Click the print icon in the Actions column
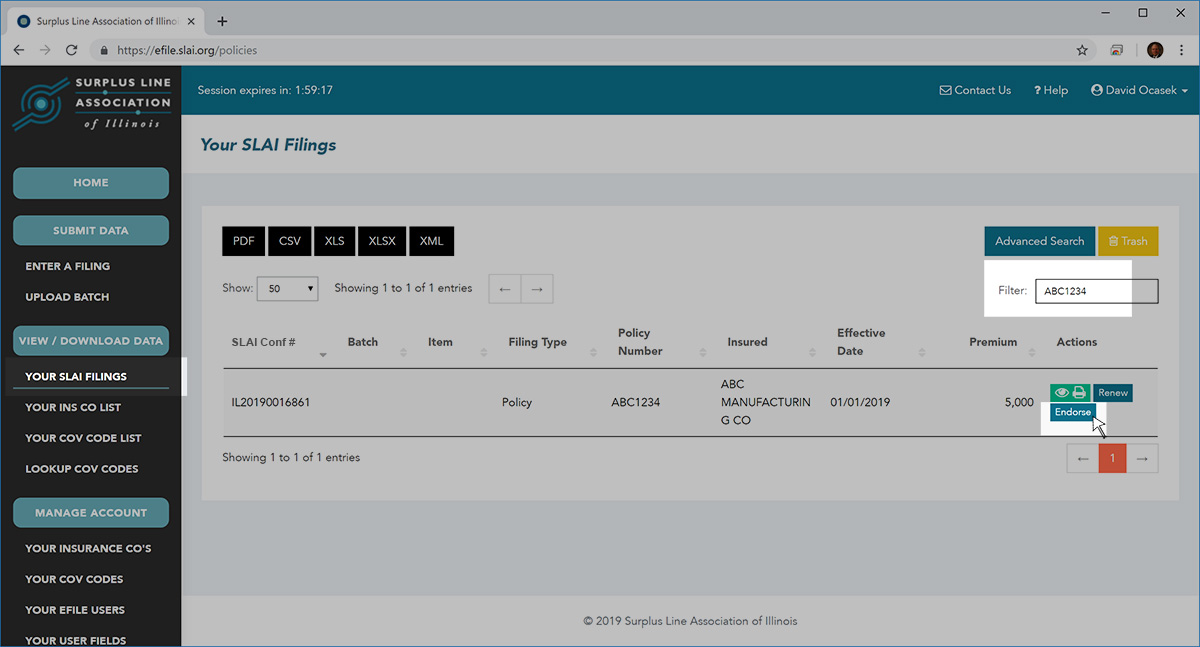The image size is (1200, 647). pos(1078,392)
